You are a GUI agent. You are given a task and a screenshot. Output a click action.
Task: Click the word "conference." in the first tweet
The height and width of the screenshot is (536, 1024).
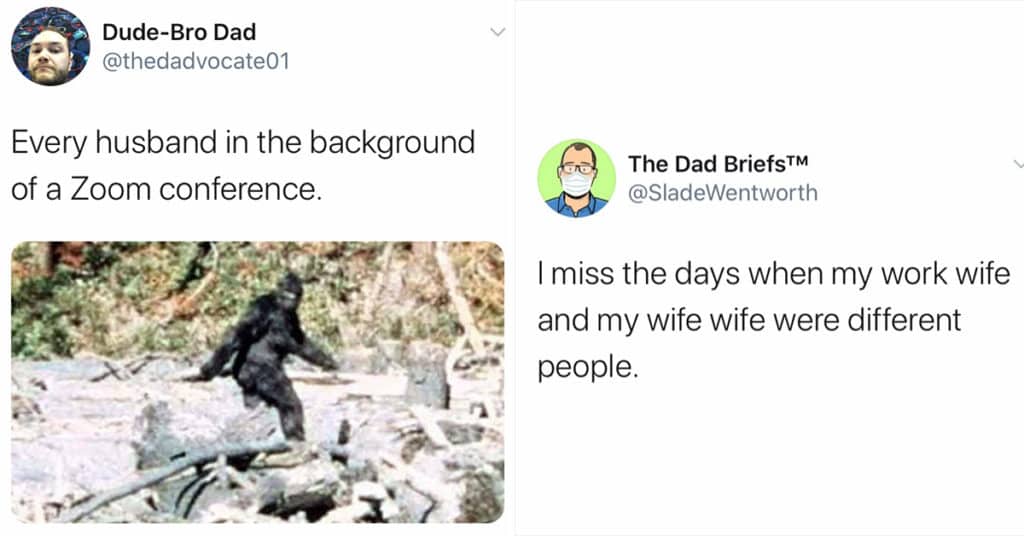tap(240, 189)
